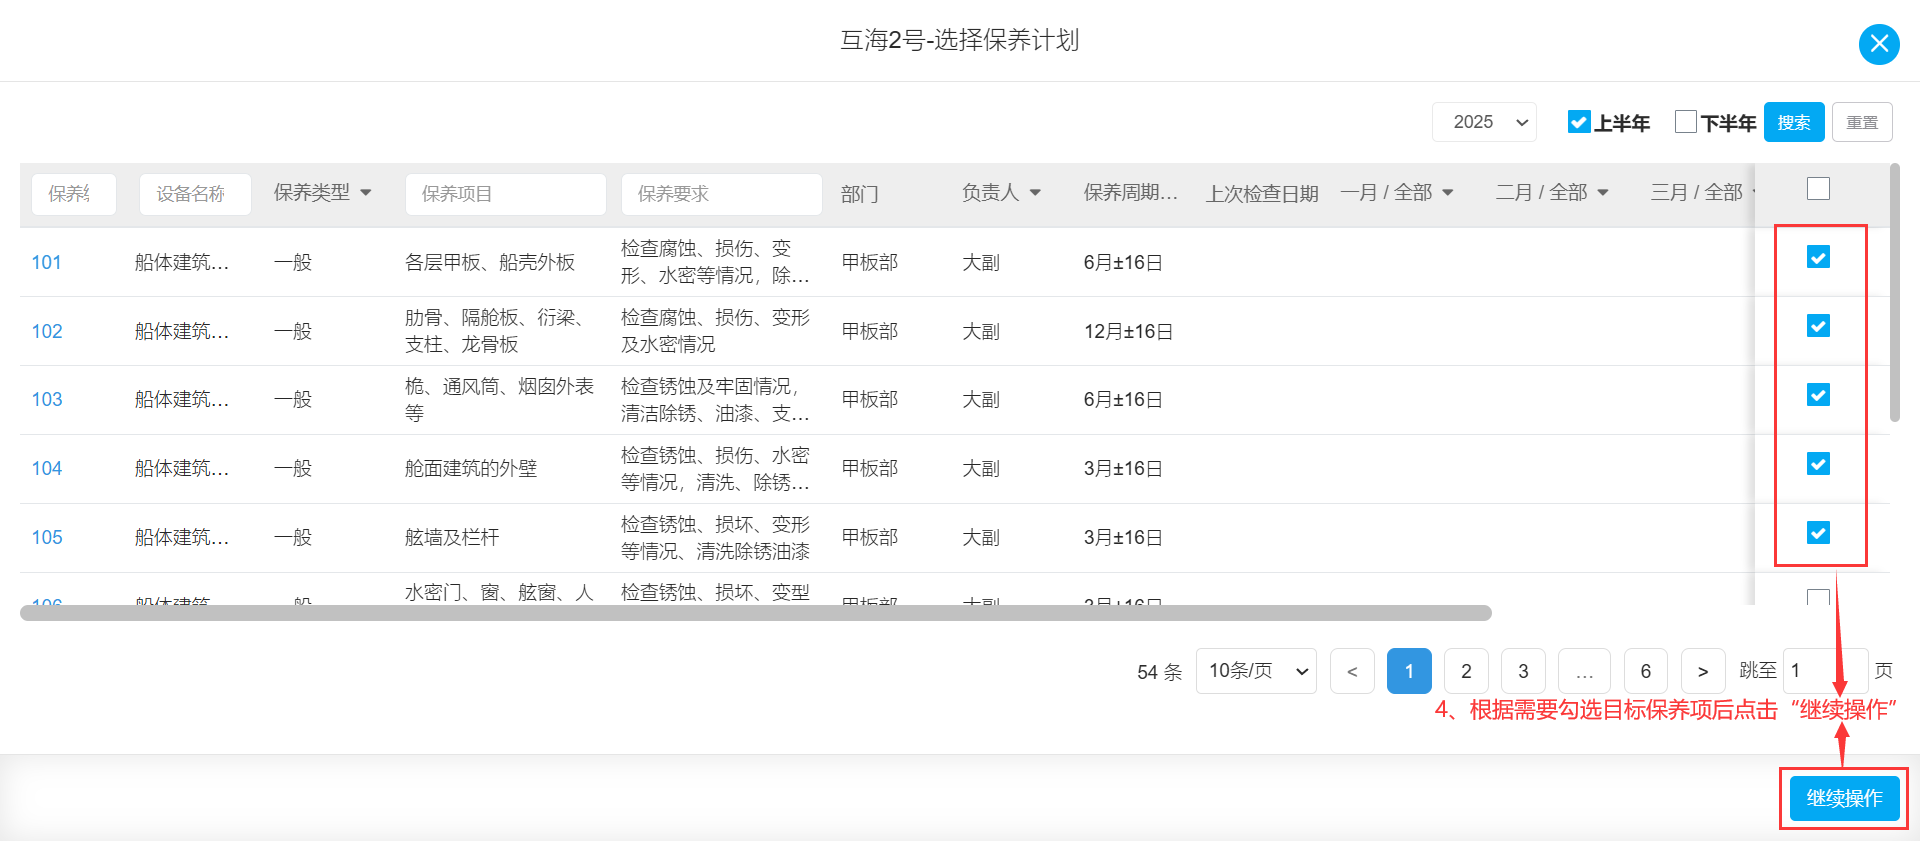Uncheck the checkbox for row 104

1819,465
